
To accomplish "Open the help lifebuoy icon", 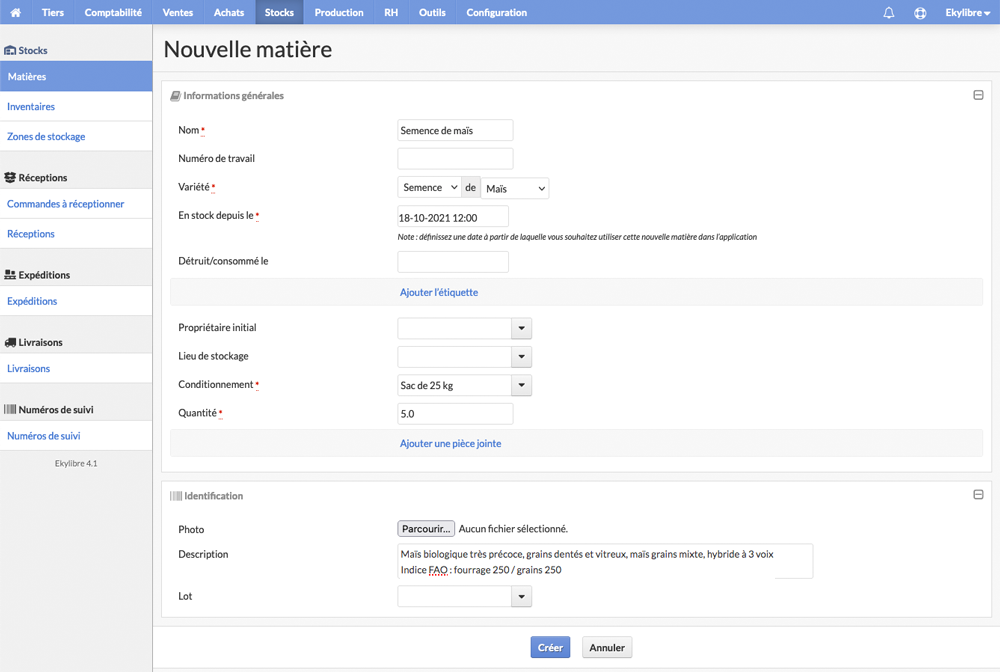I will tap(920, 12).
